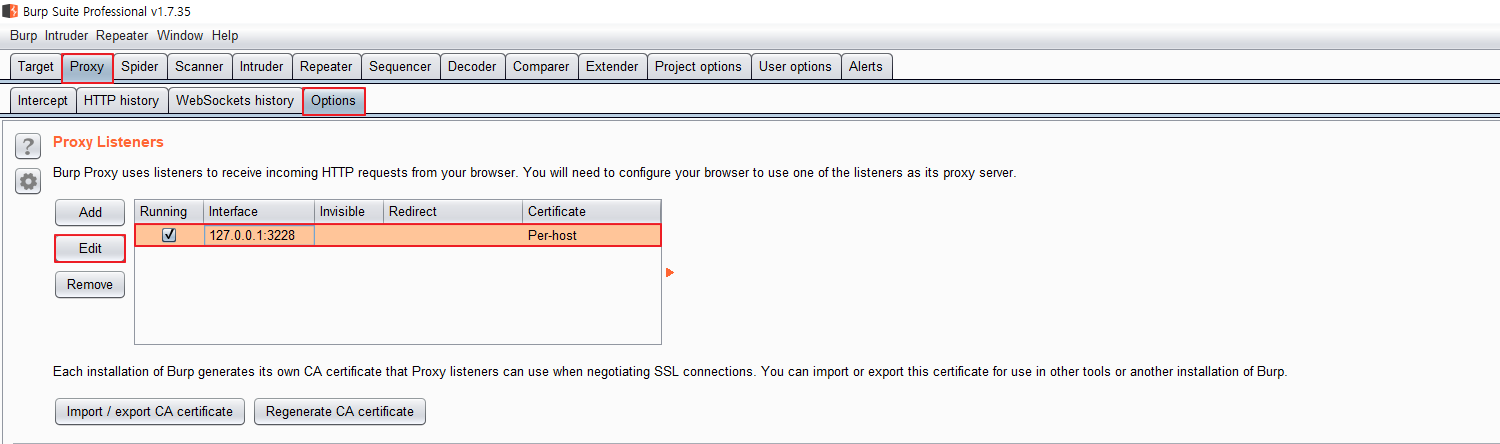This screenshot has width=1500, height=444.
Task: Click the Redirect column header
Action: pyautogui.click(x=453, y=212)
